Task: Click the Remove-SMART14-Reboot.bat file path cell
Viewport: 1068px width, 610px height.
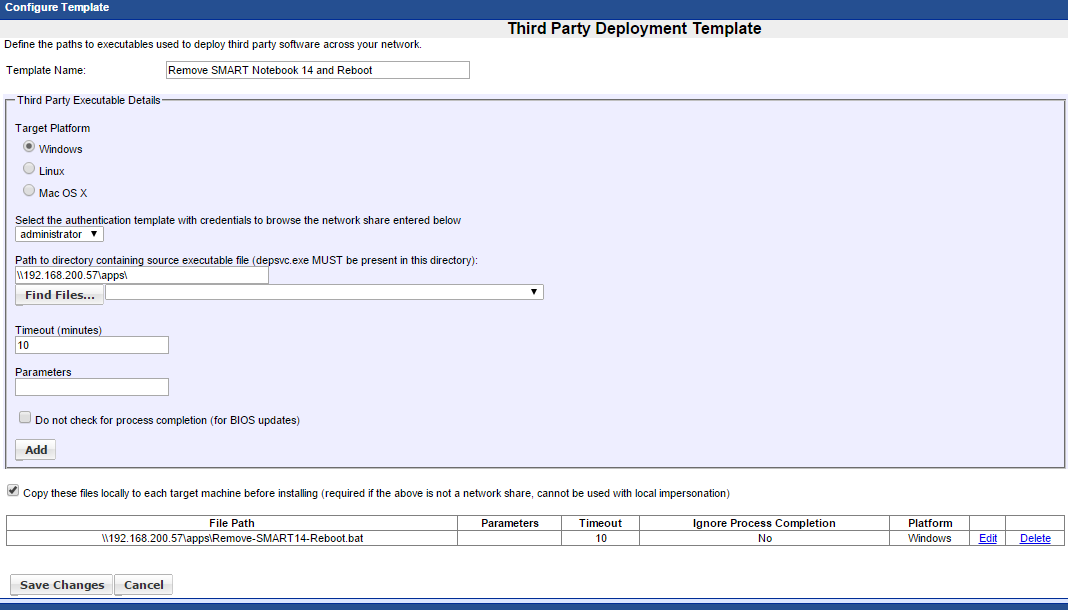Action: point(232,538)
